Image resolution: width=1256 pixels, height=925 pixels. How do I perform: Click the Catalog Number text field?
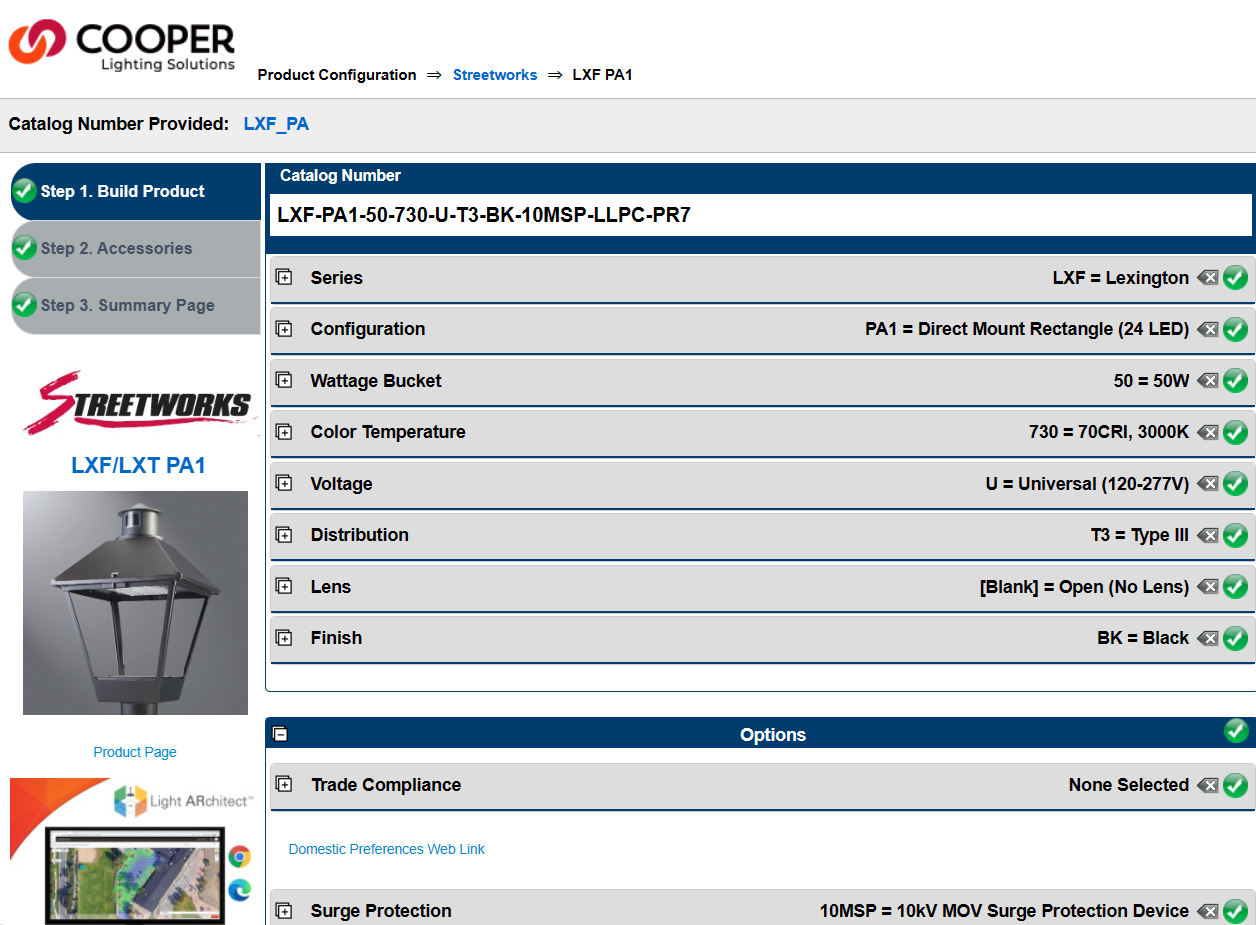[x=761, y=215]
